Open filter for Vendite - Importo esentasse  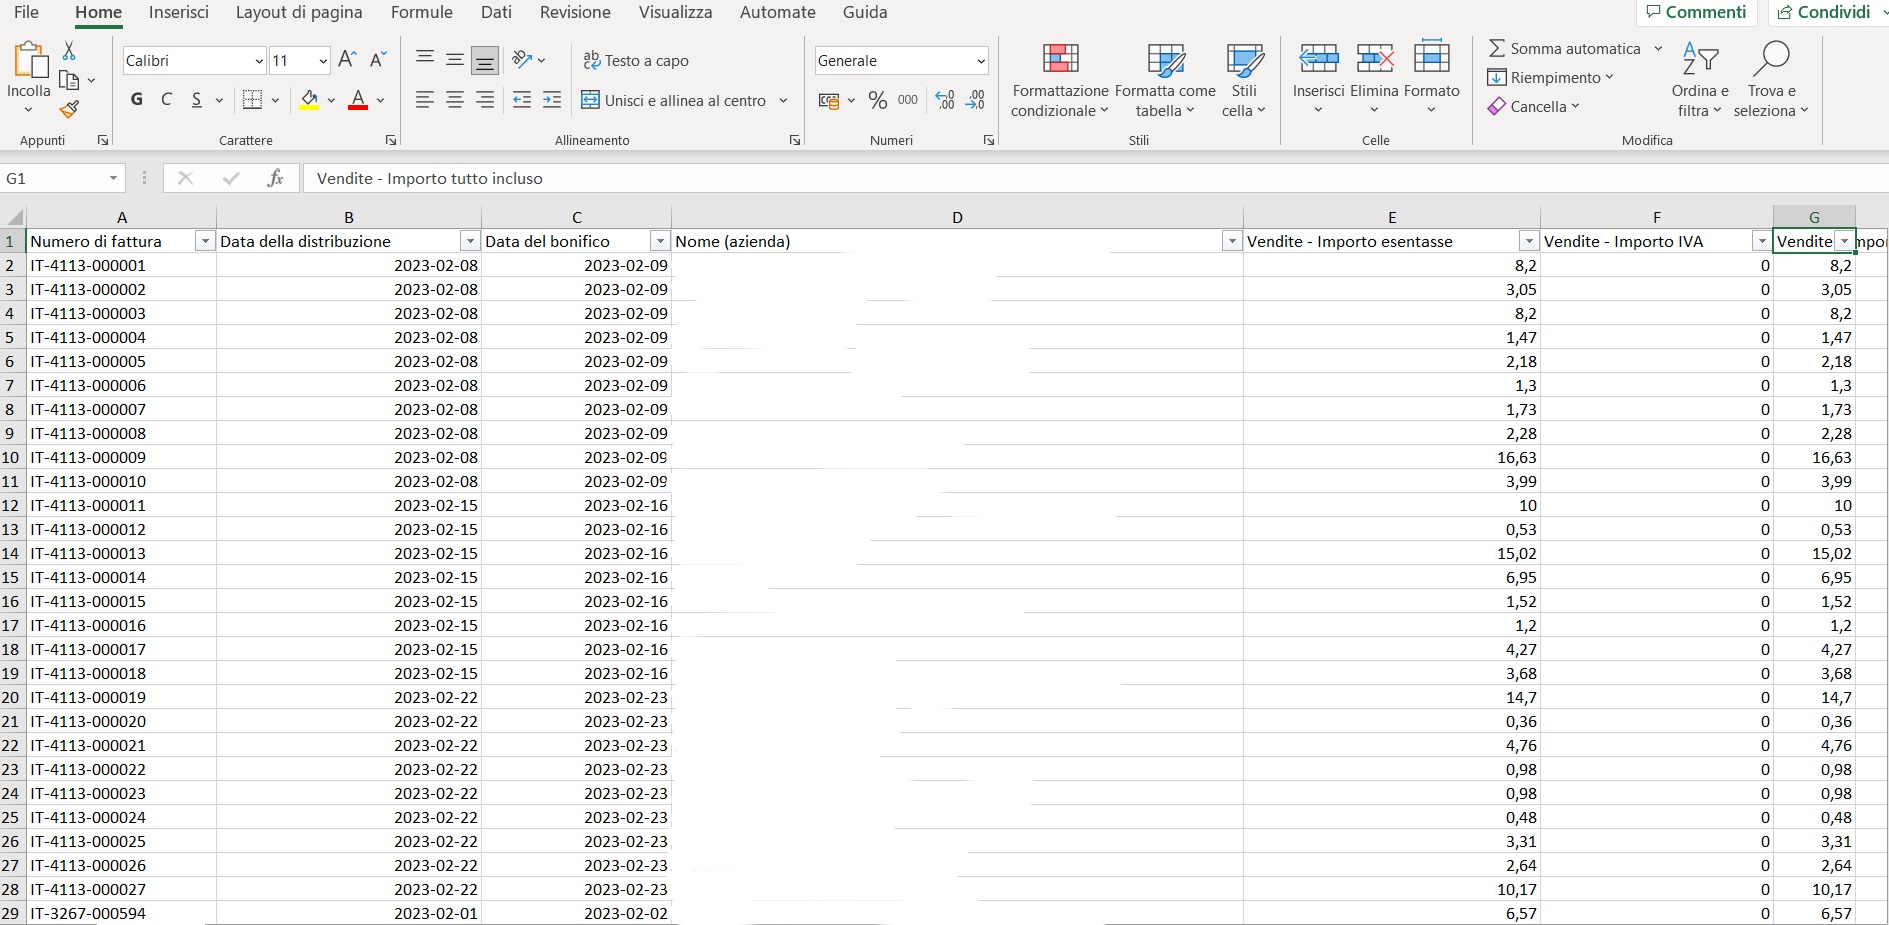[1528, 241]
